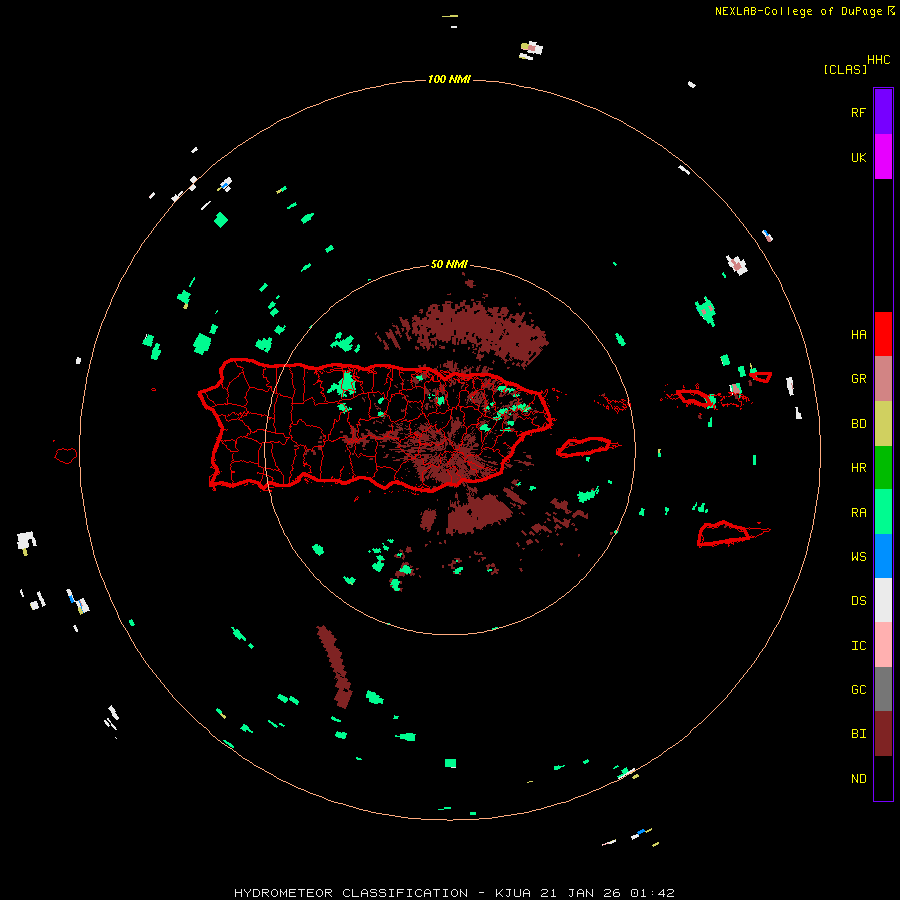Click the BD legend label

pyautogui.click(x=858, y=424)
